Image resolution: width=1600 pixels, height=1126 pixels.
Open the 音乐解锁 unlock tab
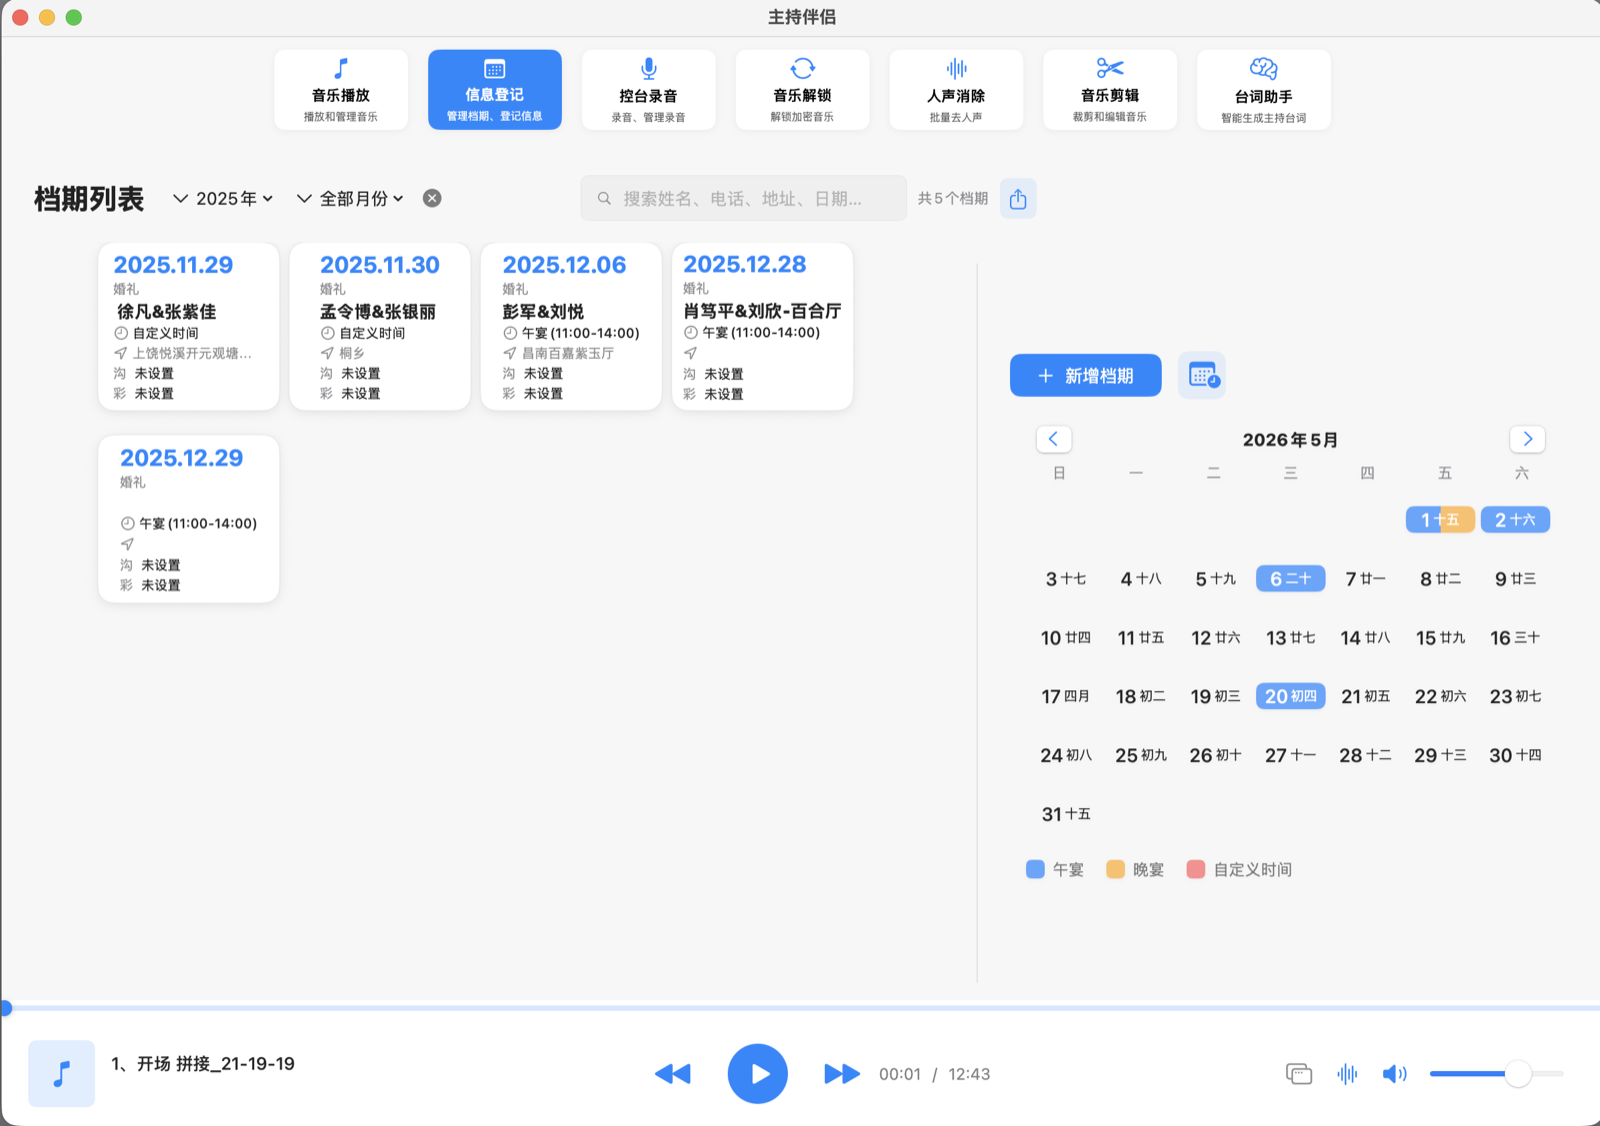pos(802,90)
